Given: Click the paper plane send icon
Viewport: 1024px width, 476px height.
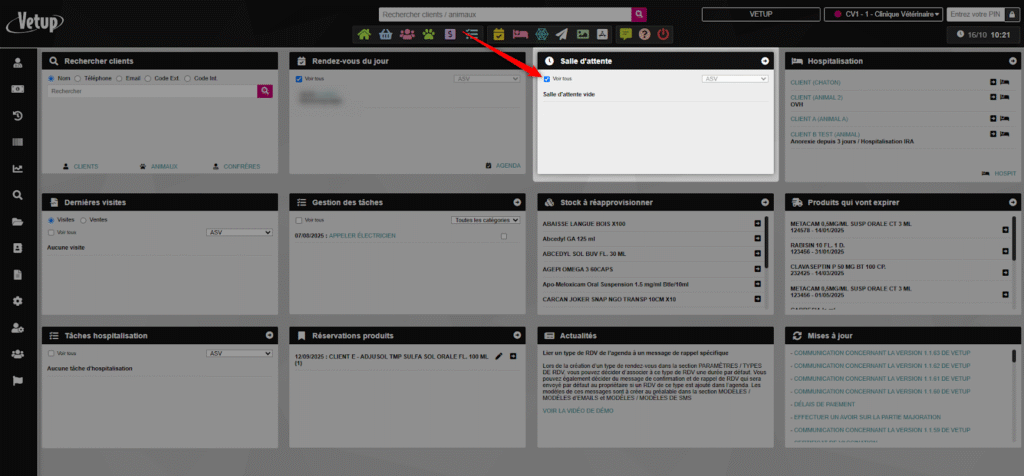Looking at the screenshot, I should (x=564, y=34).
